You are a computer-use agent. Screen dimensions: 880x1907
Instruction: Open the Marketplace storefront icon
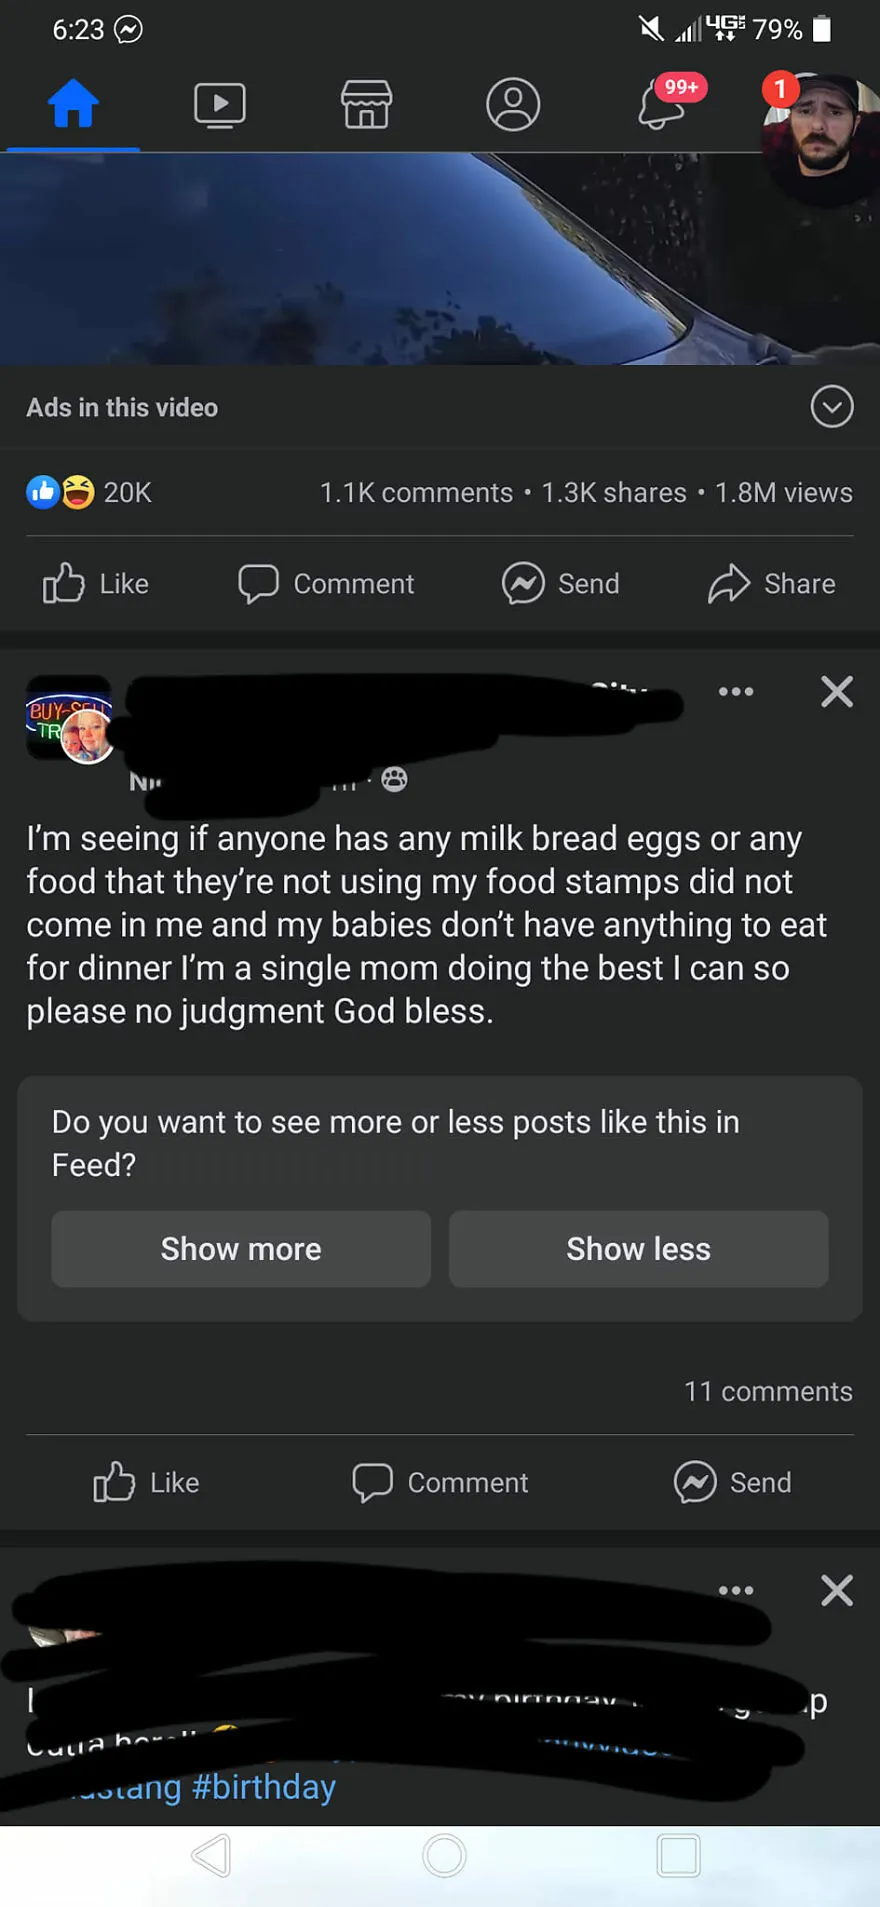pos(367,104)
